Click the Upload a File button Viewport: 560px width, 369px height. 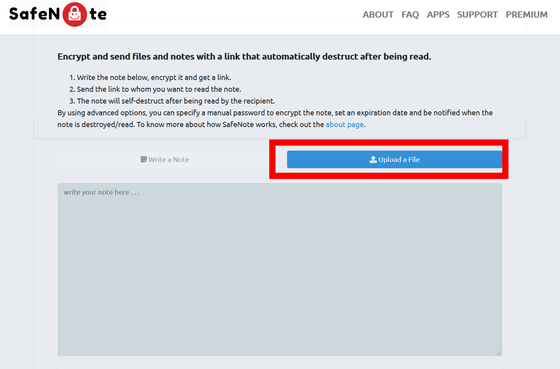tap(394, 159)
